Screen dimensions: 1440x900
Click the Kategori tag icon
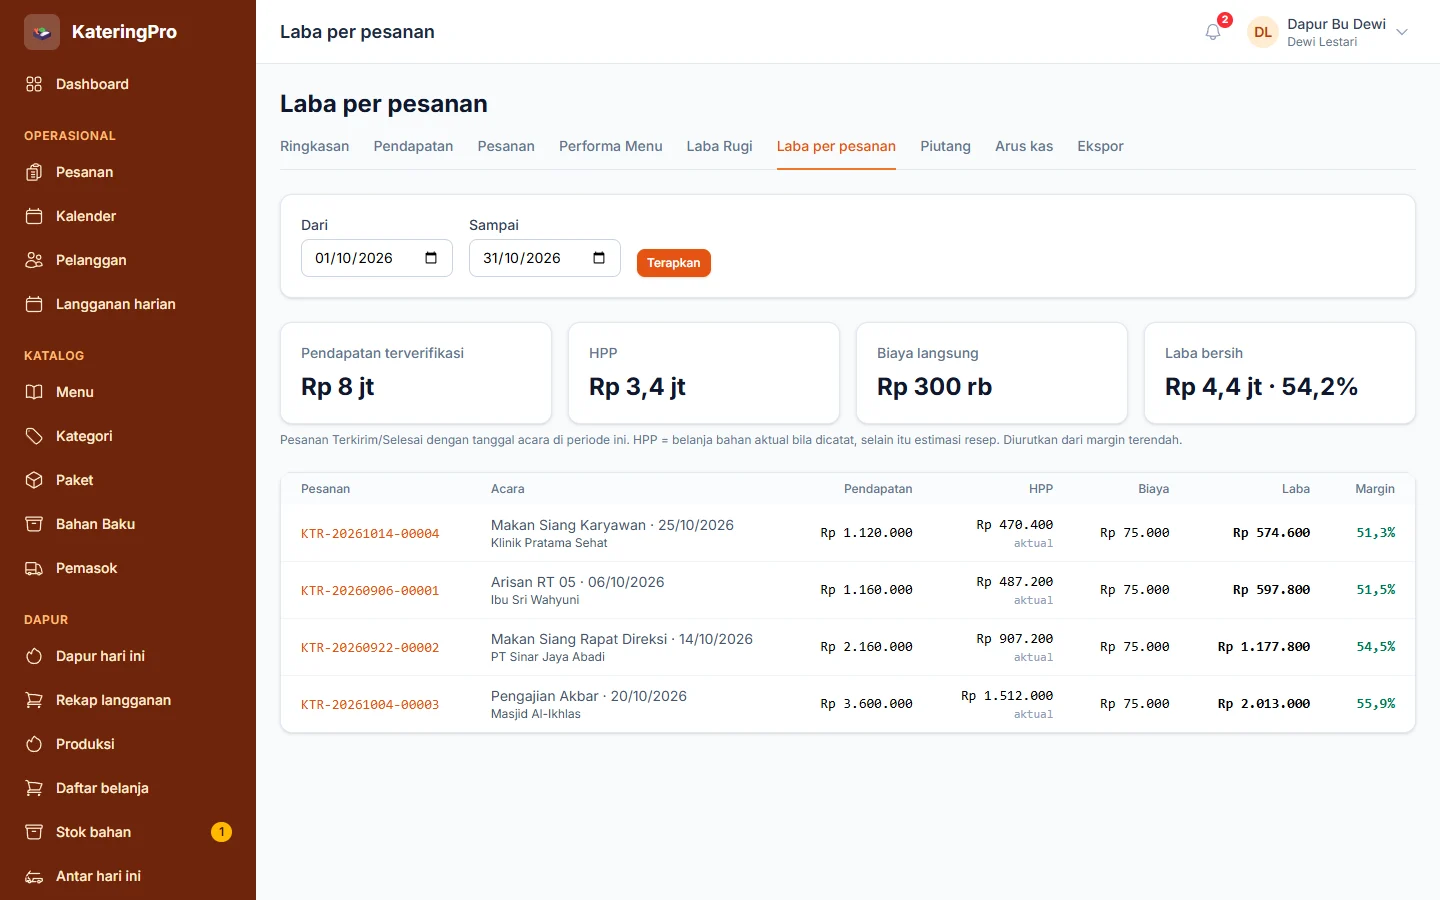(x=34, y=436)
